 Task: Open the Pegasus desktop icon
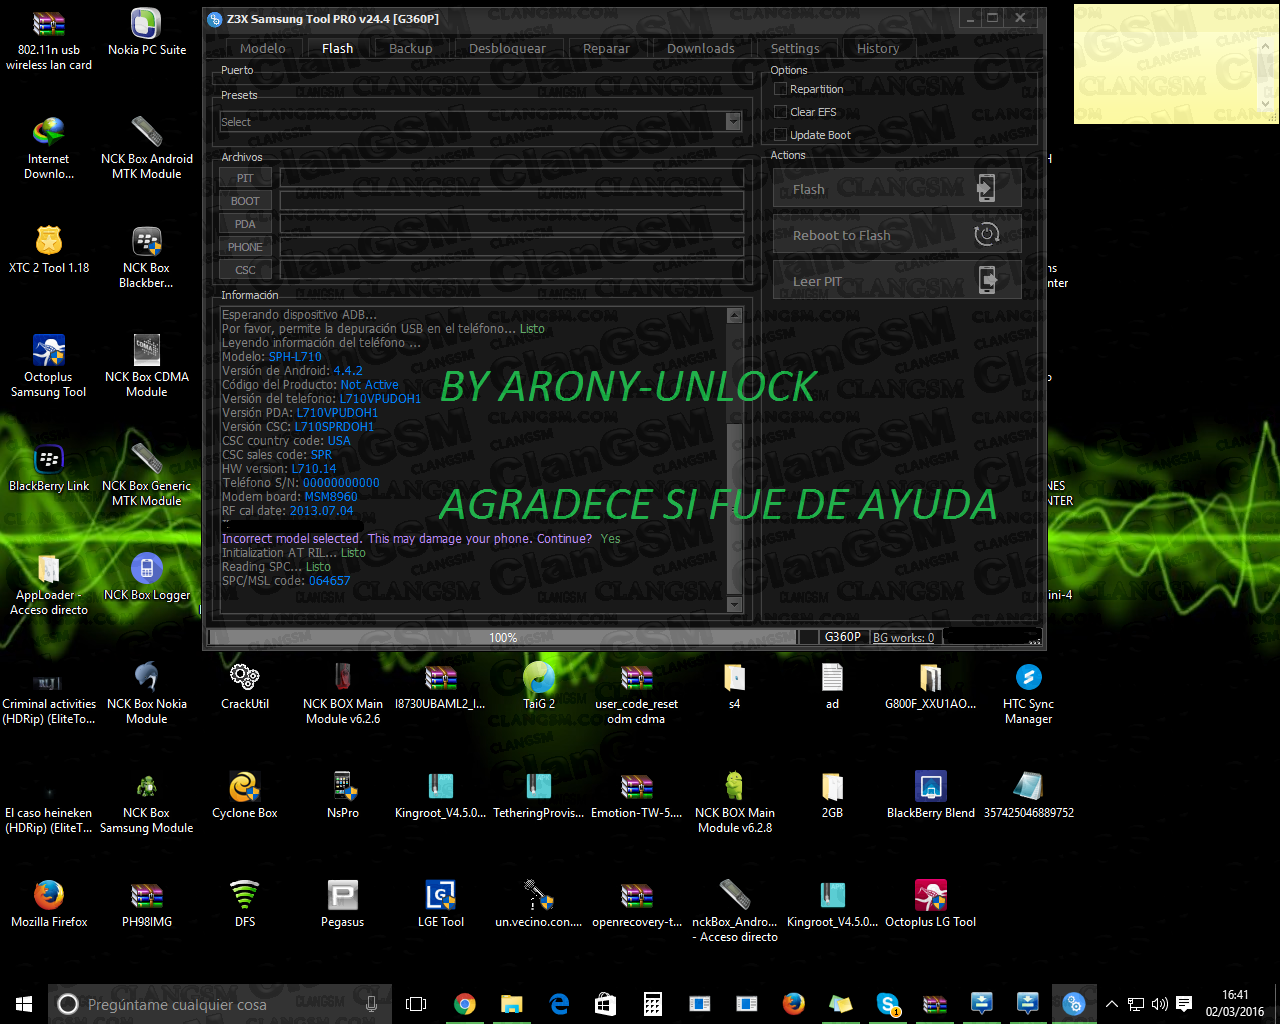(343, 904)
